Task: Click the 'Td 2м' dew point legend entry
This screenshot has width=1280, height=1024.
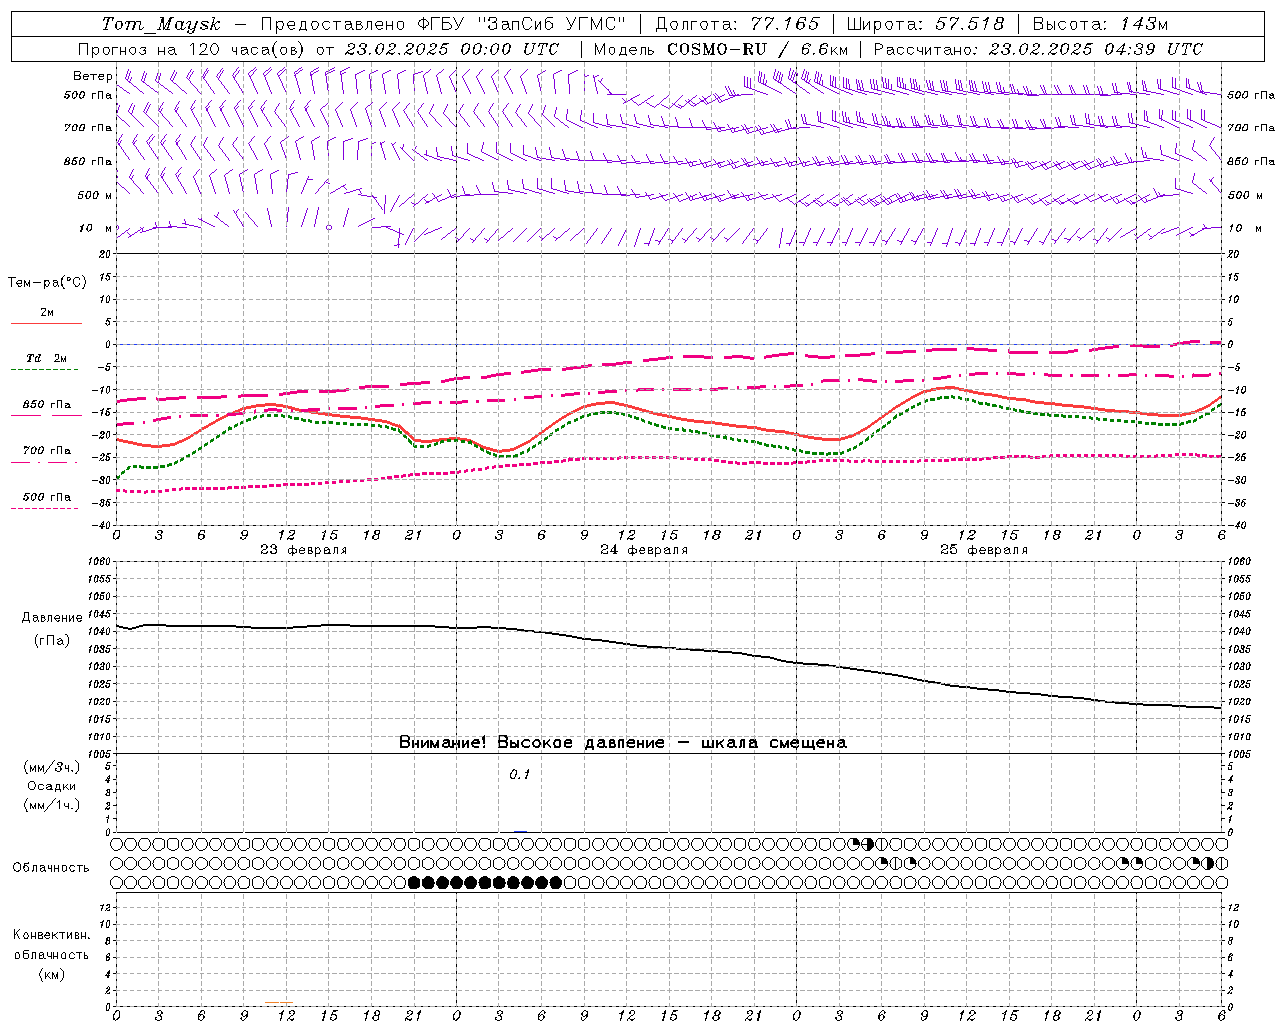Action: tap(46, 358)
